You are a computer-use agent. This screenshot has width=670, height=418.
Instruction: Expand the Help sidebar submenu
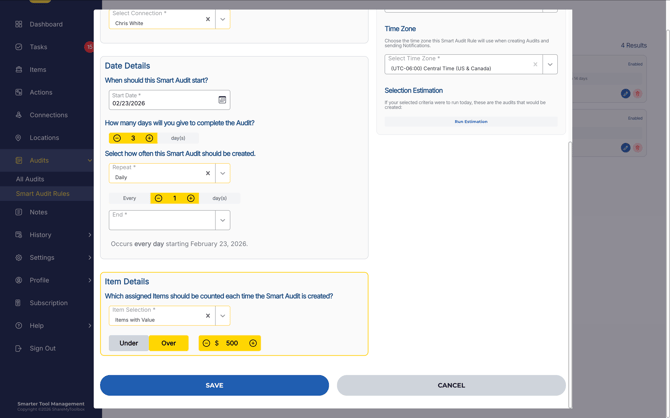(x=90, y=325)
